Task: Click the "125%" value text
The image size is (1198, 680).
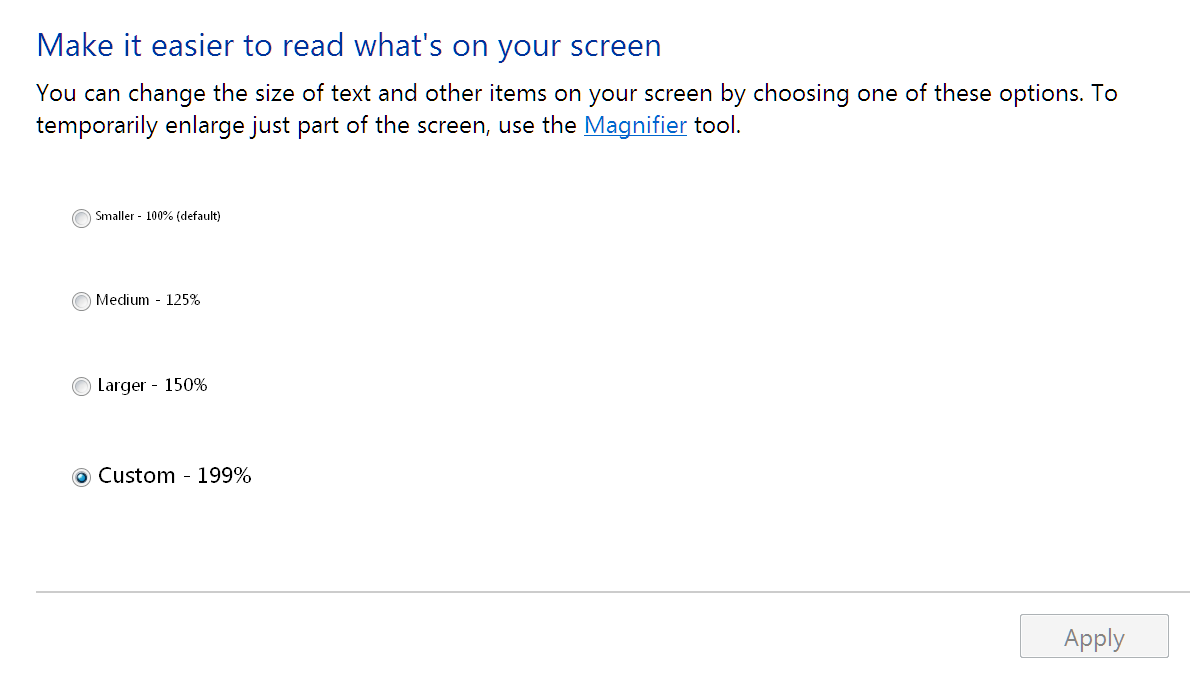Action: [x=183, y=300]
